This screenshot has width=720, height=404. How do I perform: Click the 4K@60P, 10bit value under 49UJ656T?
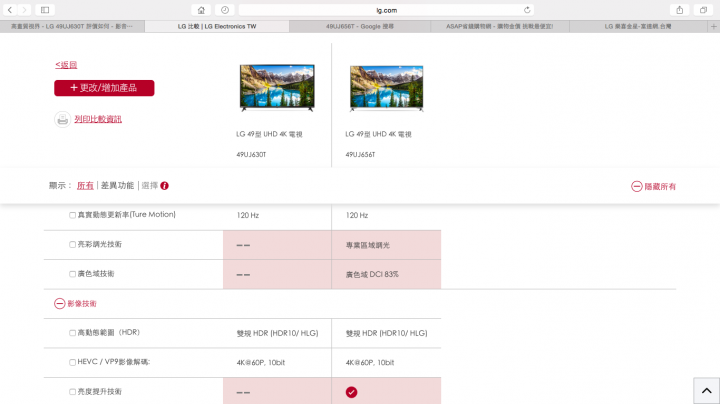(370, 363)
